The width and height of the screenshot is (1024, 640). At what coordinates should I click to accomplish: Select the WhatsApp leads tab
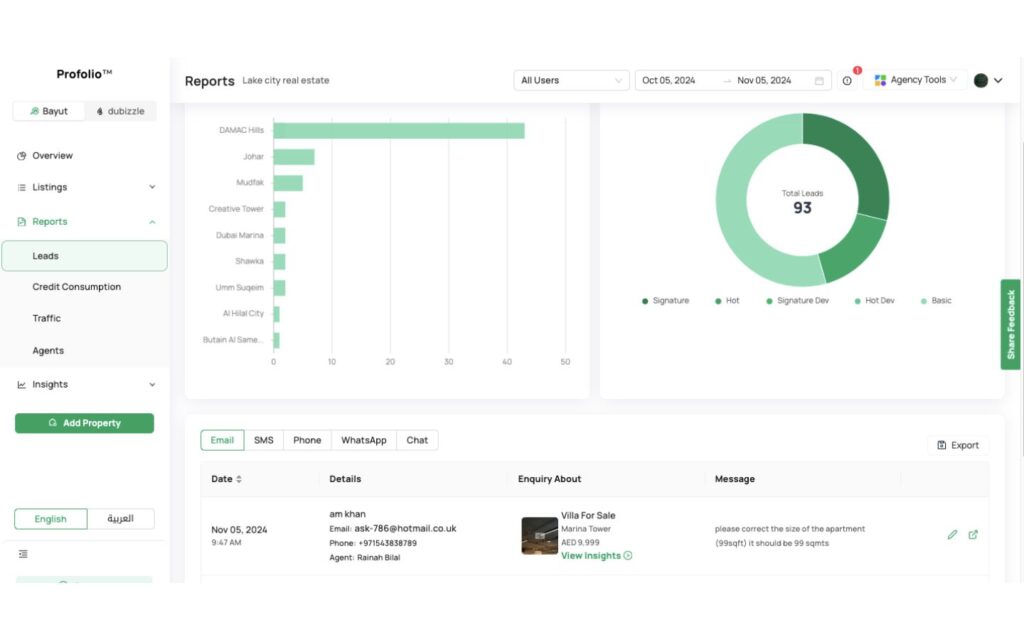[x=364, y=440]
